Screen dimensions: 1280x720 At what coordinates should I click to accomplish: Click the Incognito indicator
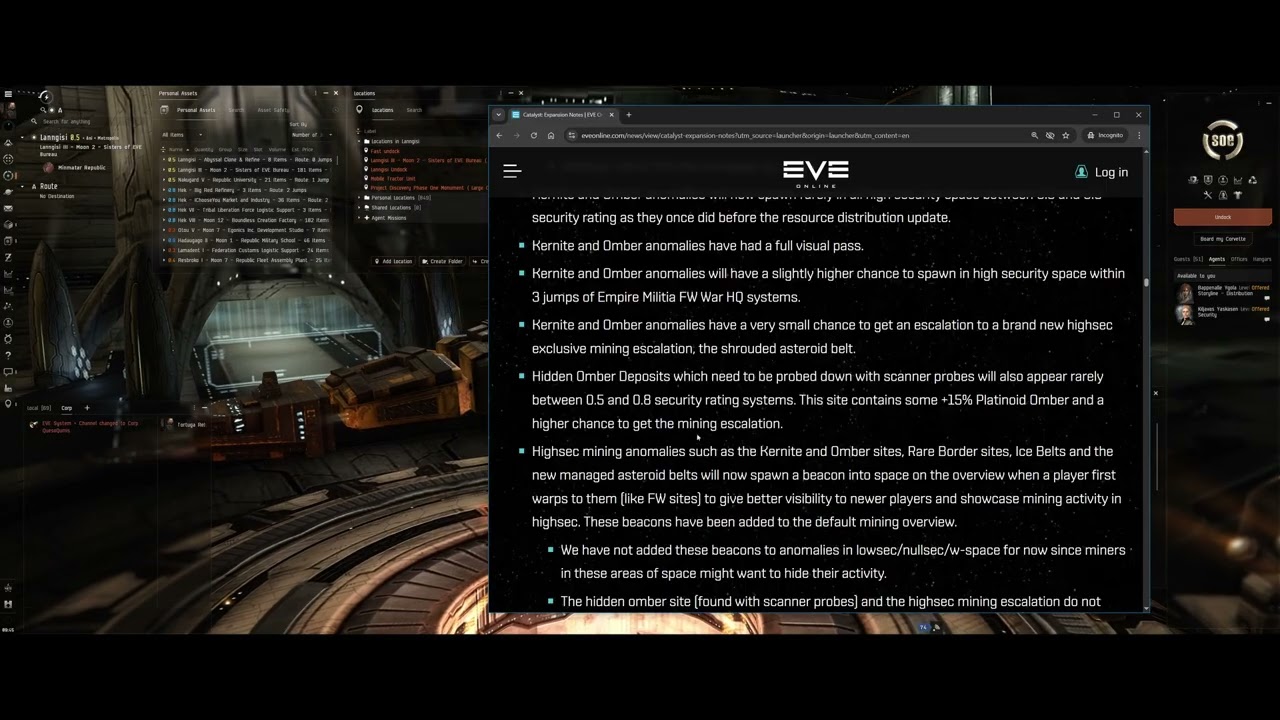tap(1105, 135)
